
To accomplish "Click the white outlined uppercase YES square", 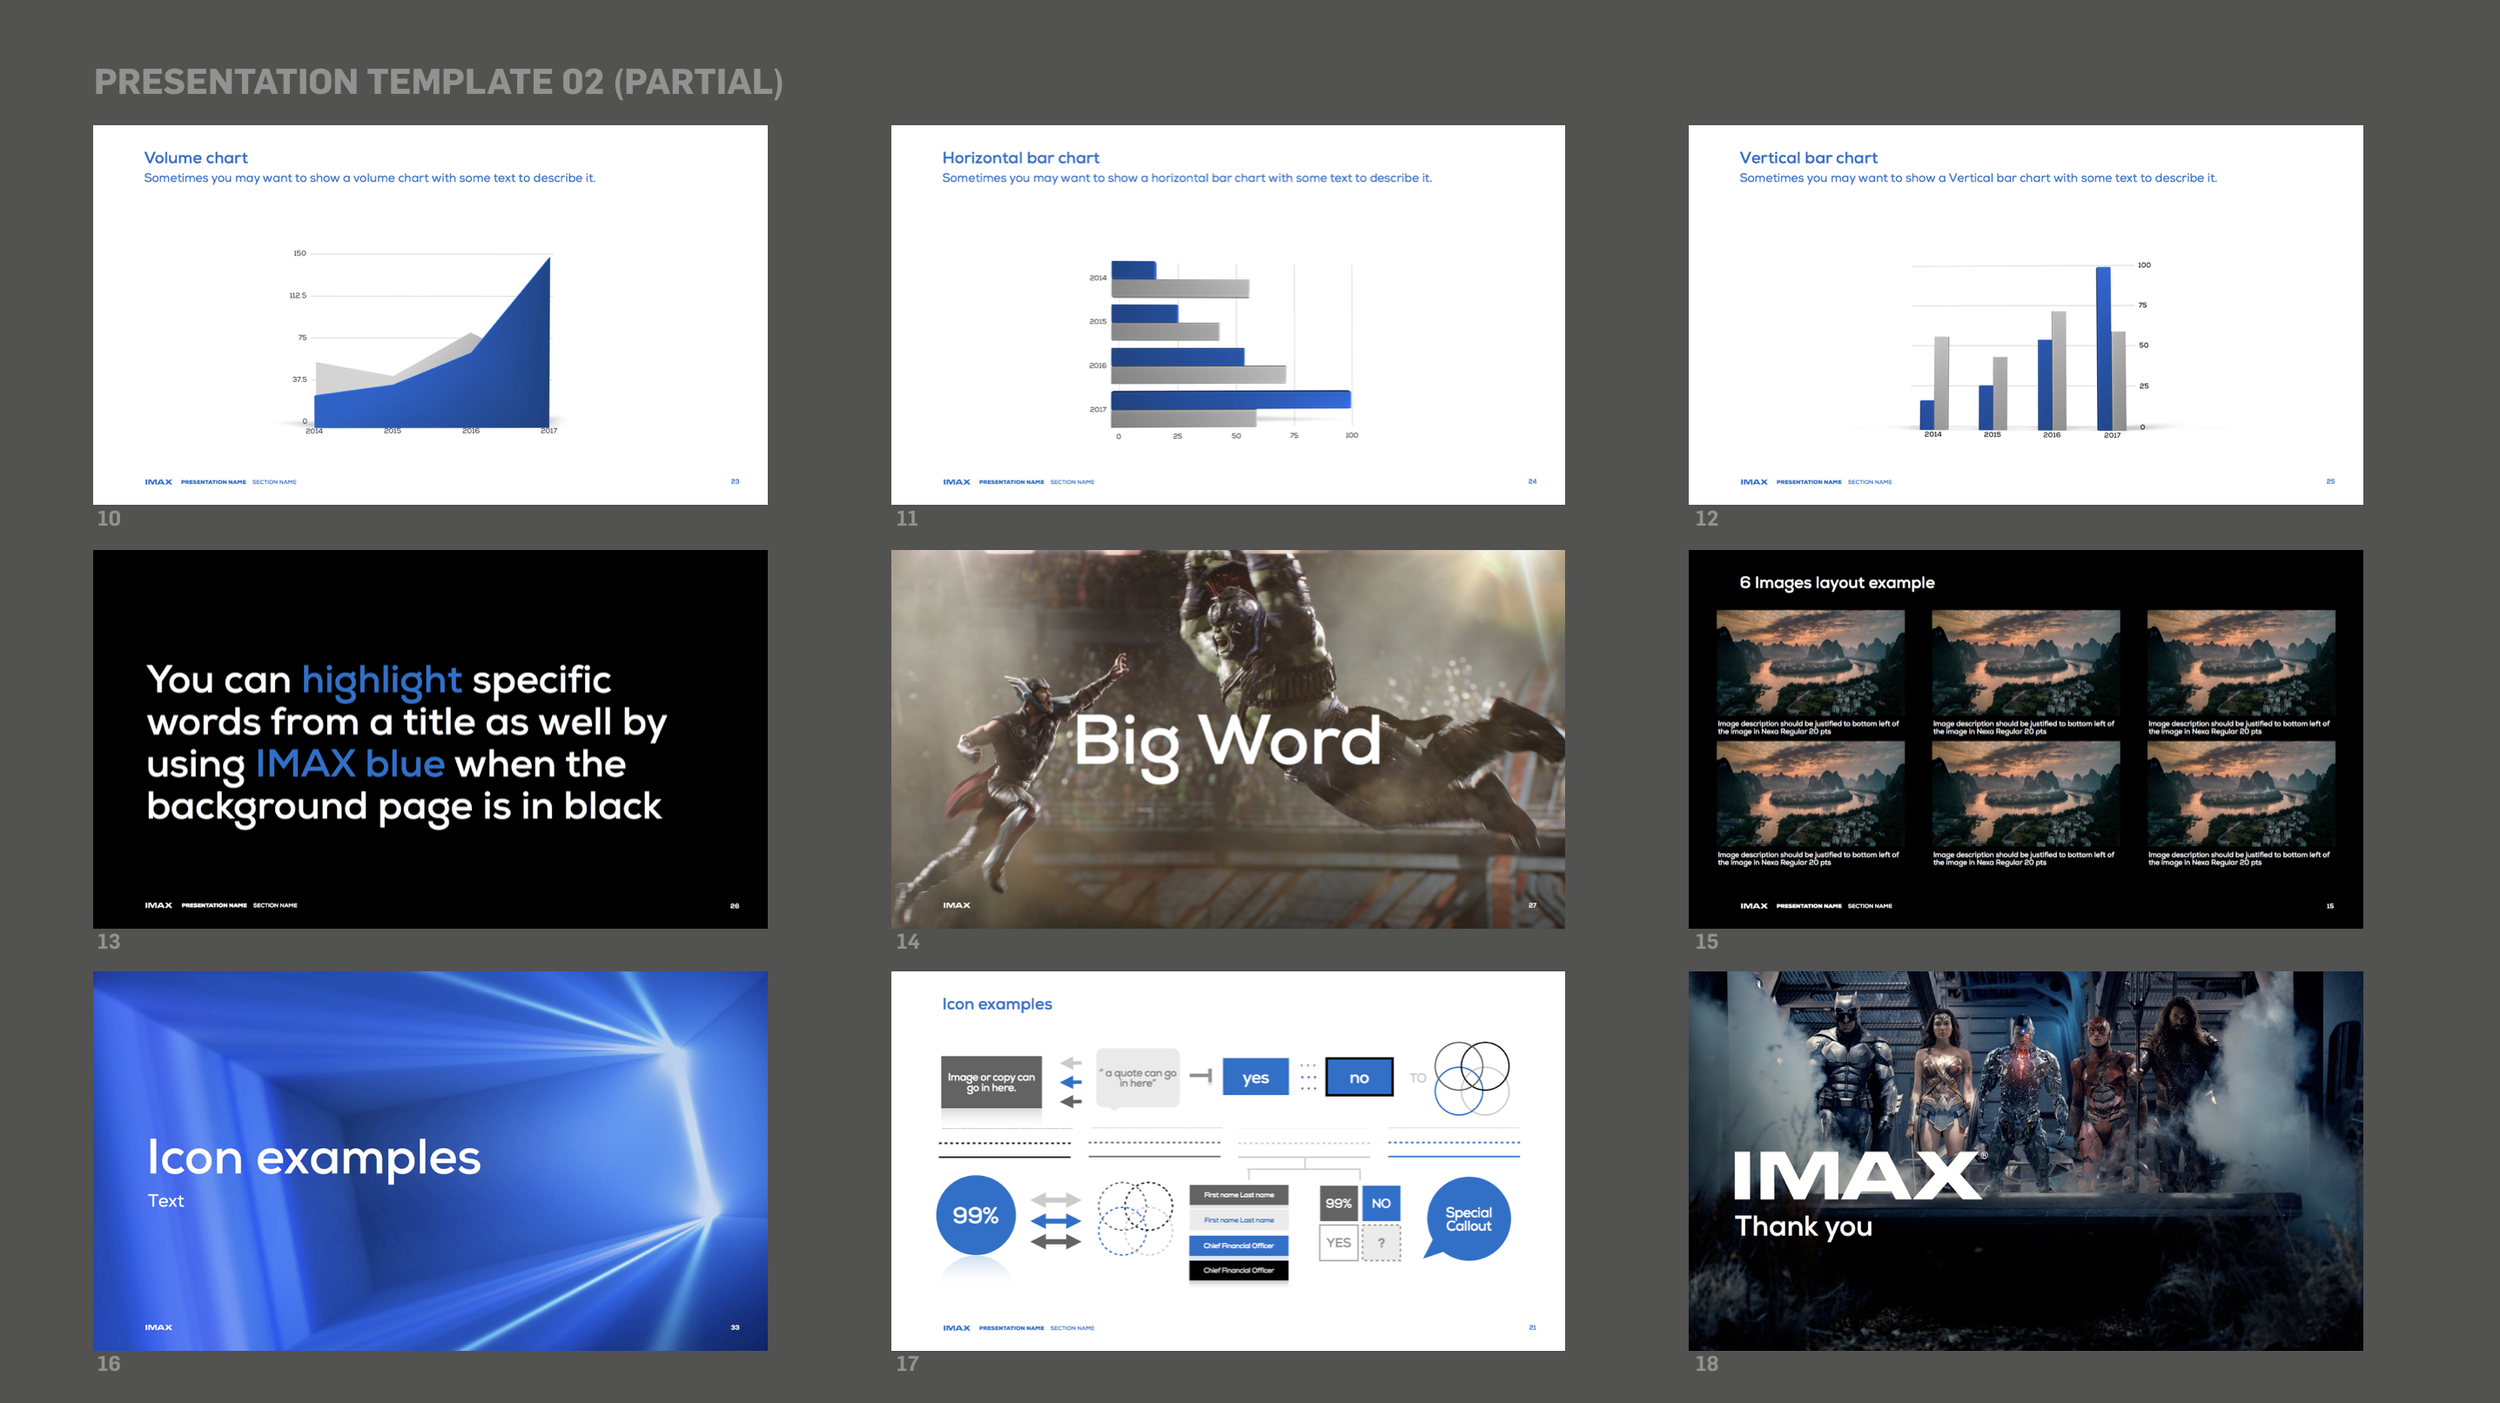I will 1338,1243.
